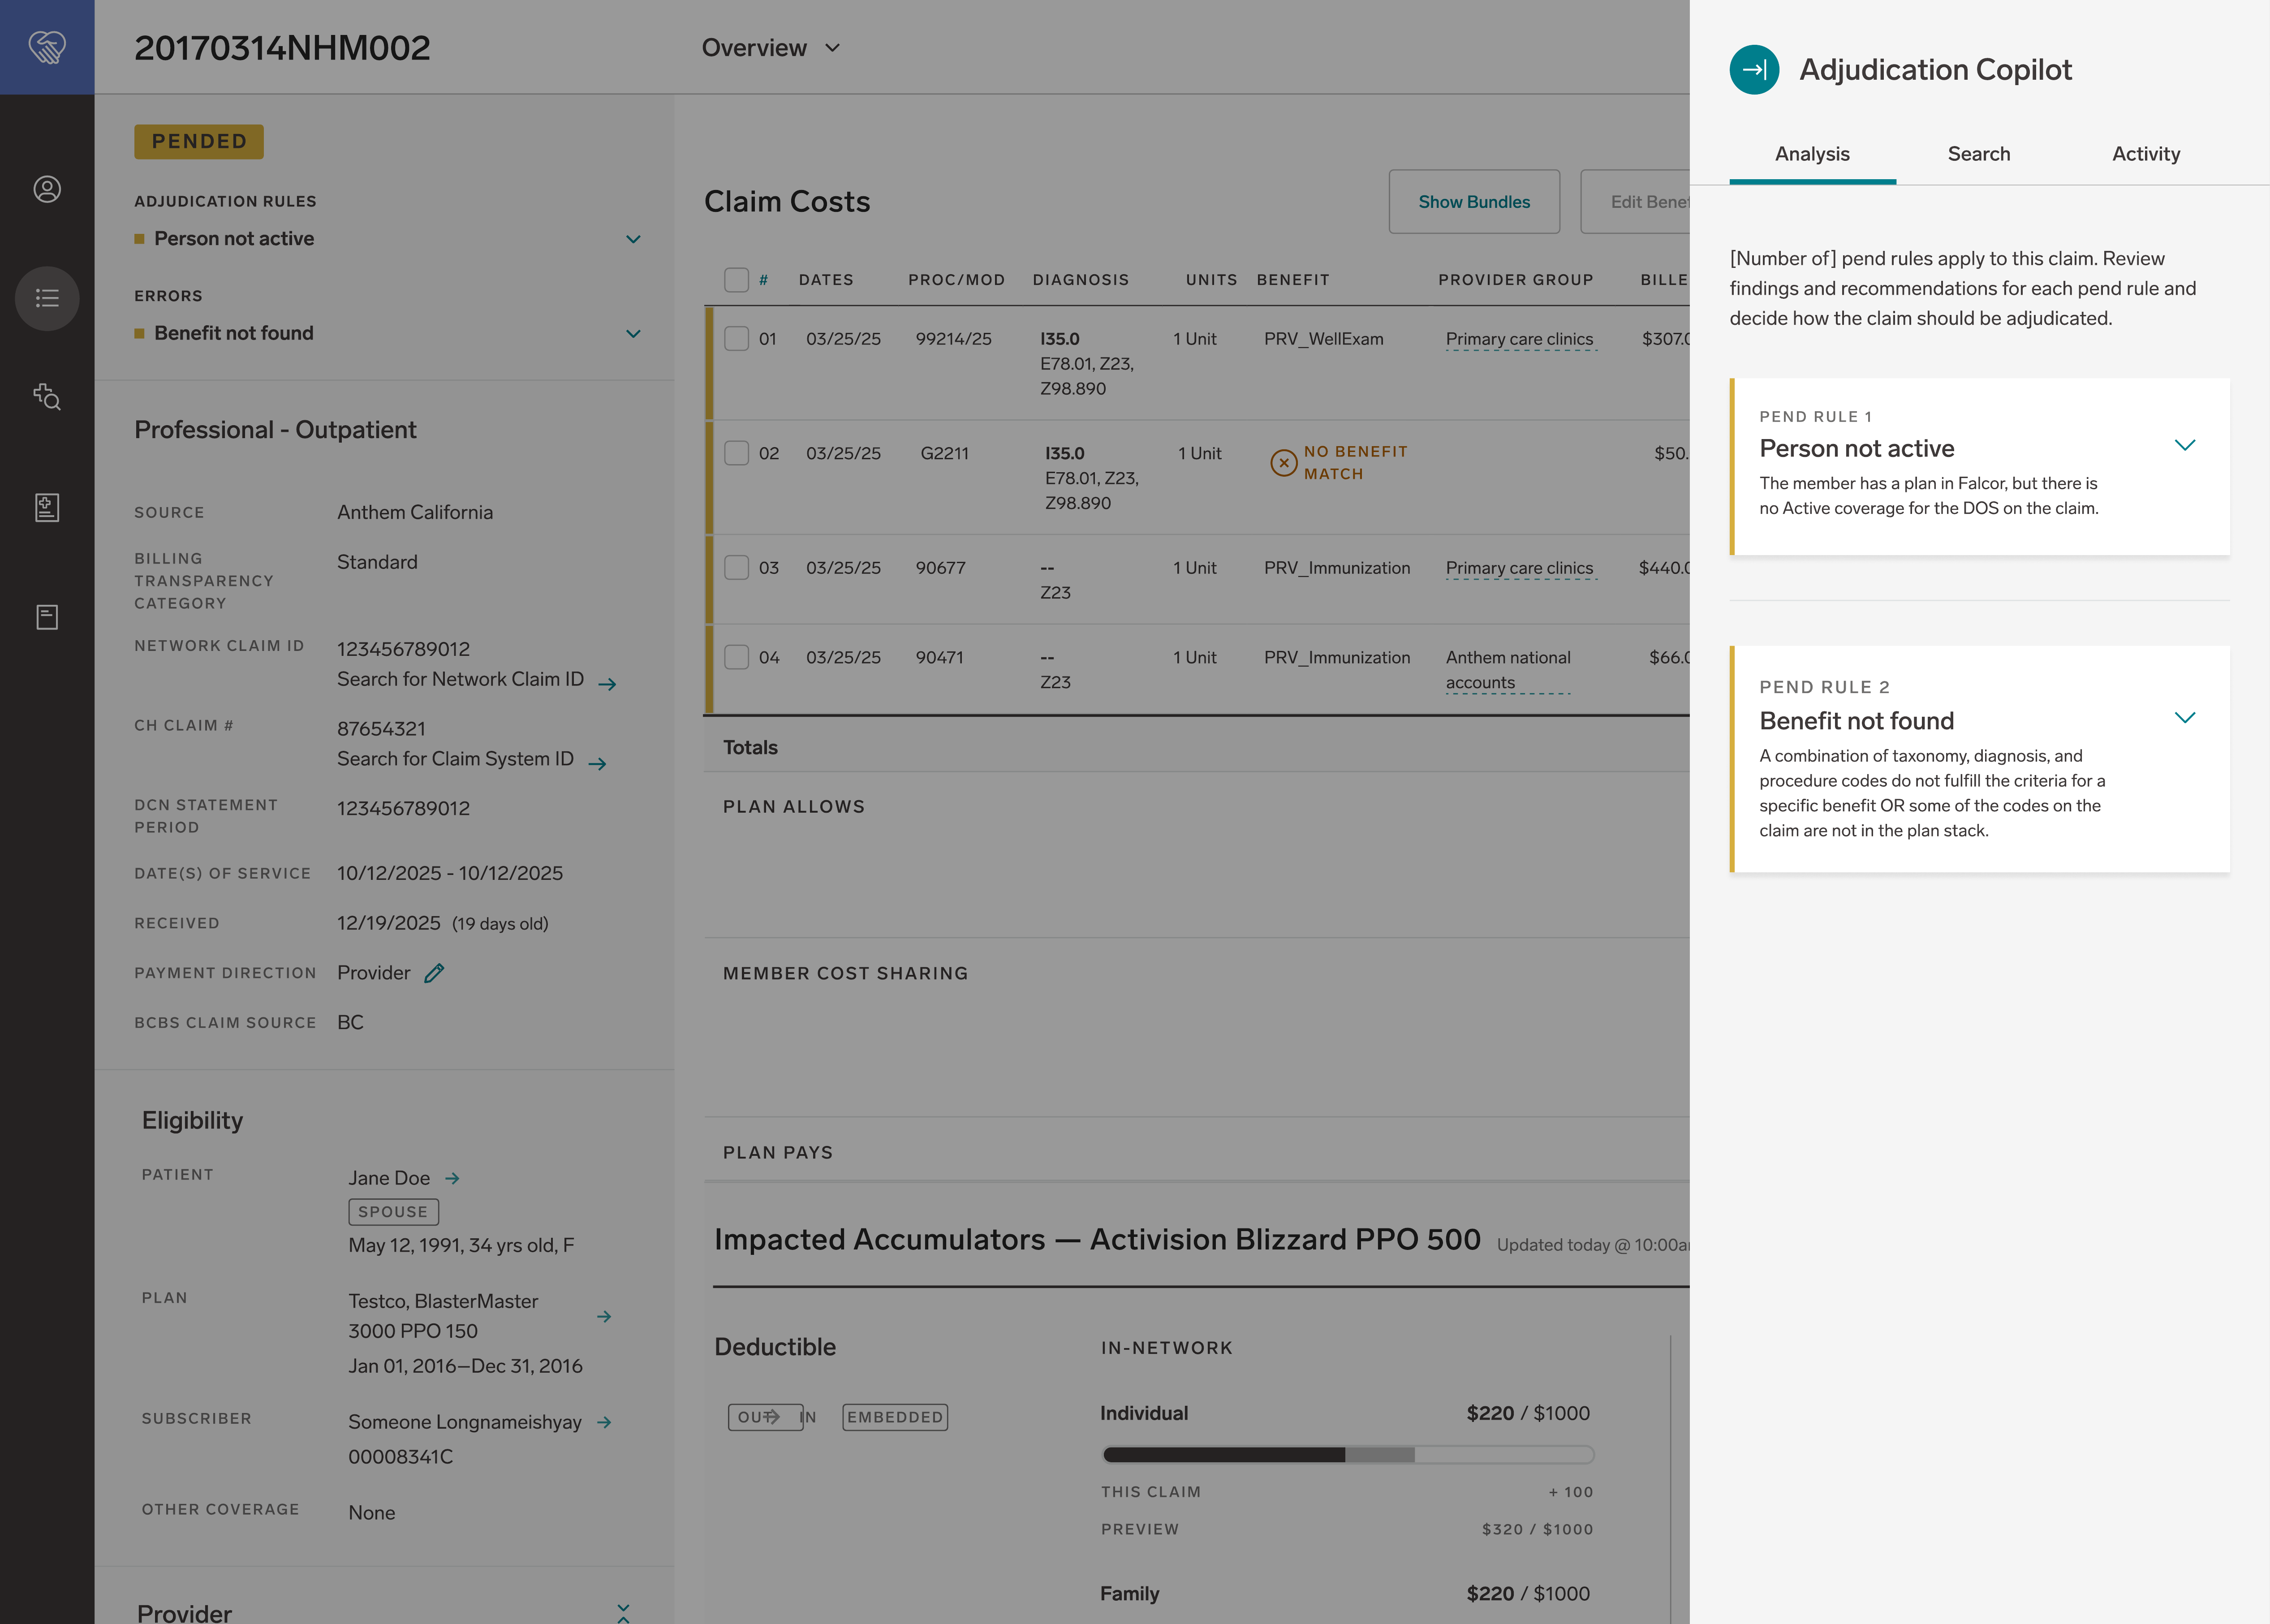Select procedure code 90471

click(x=939, y=657)
